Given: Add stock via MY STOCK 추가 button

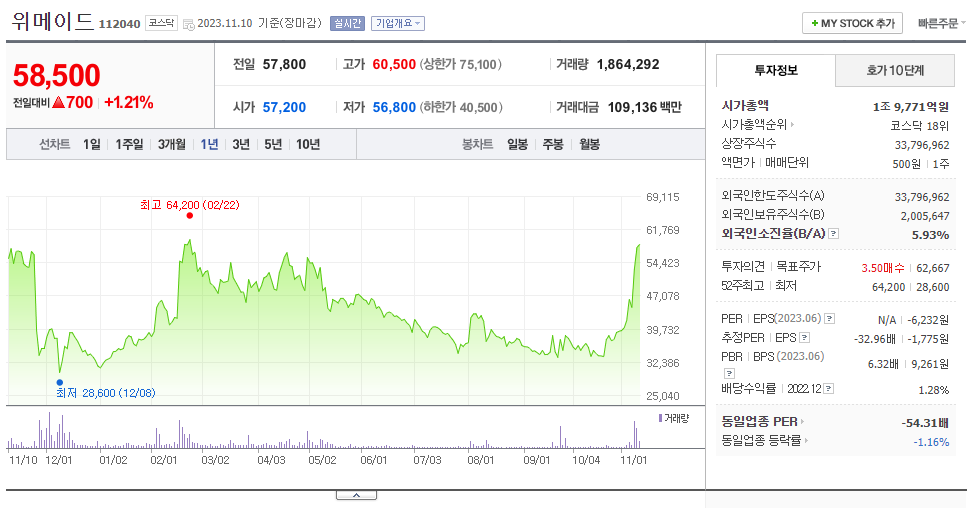Looking at the screenshot, I should point(852,24).
